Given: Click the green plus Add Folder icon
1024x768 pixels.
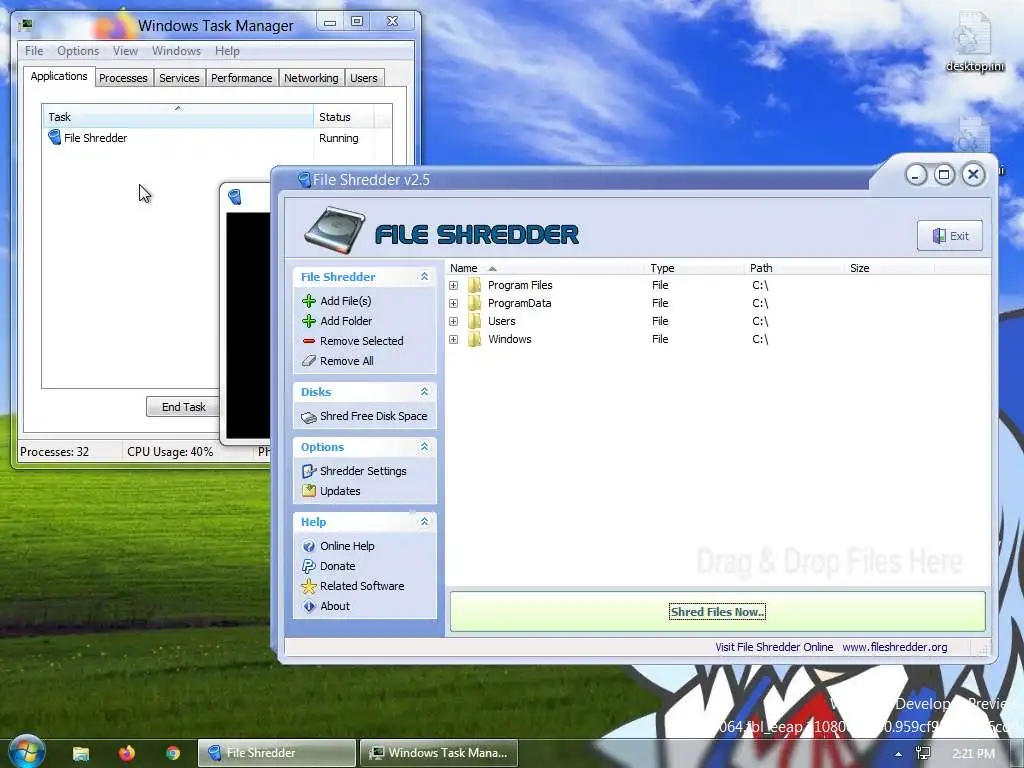Looking at the screenshot, I should click(309, 321).
